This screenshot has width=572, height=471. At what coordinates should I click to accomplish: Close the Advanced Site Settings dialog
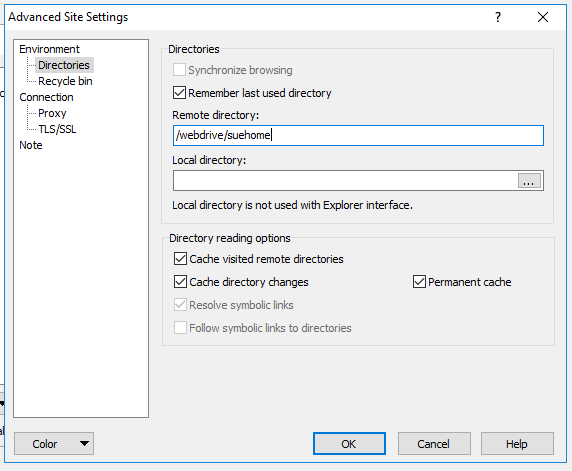coord(543,17)
